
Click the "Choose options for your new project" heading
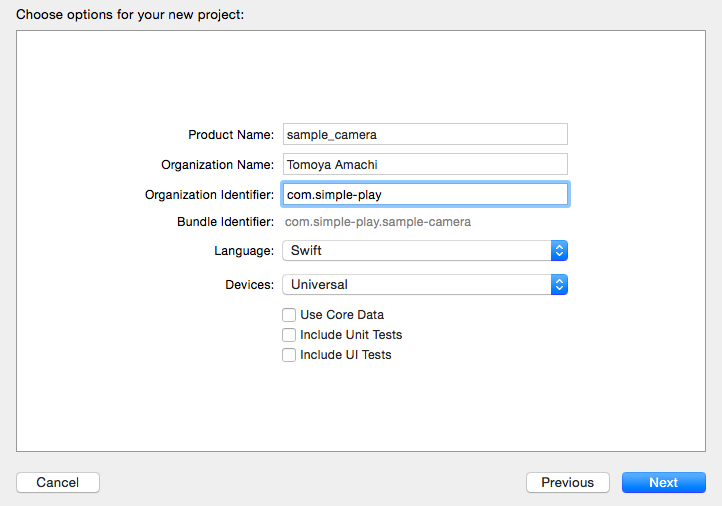coord(130,14)
